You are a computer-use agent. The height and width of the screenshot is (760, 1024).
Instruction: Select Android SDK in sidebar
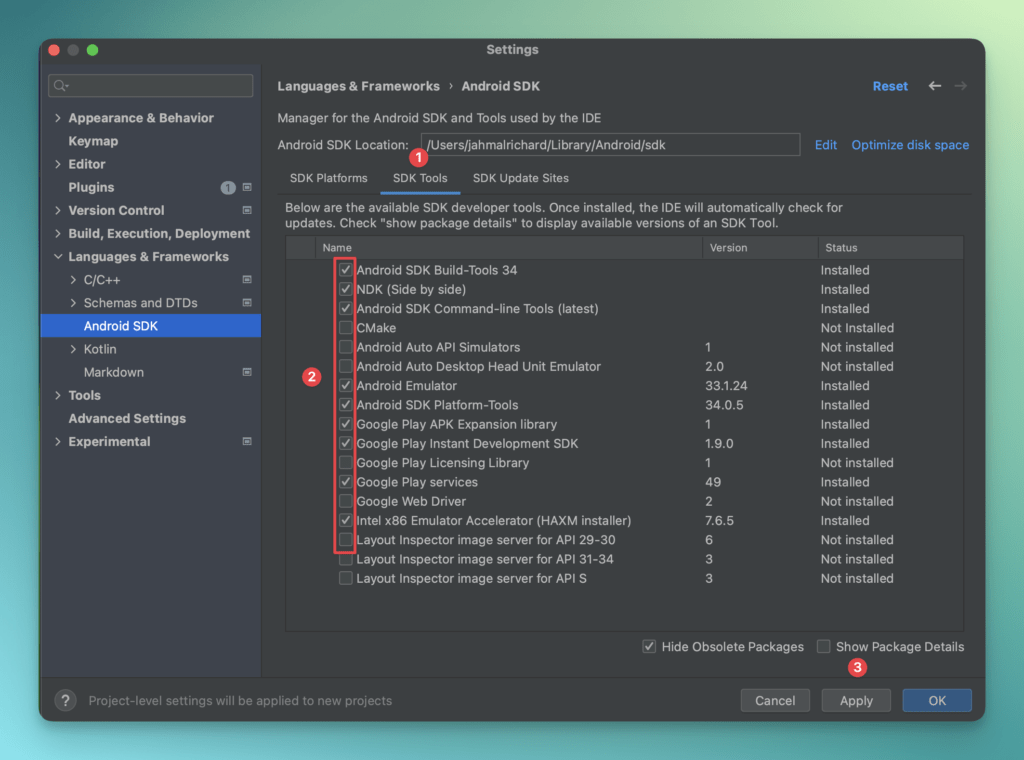pyautogui.click(x=151, y=326)
